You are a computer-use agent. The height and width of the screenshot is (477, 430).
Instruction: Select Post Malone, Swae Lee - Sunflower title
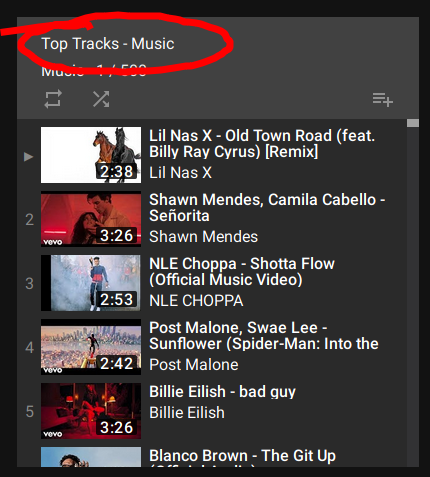(264, 336)
